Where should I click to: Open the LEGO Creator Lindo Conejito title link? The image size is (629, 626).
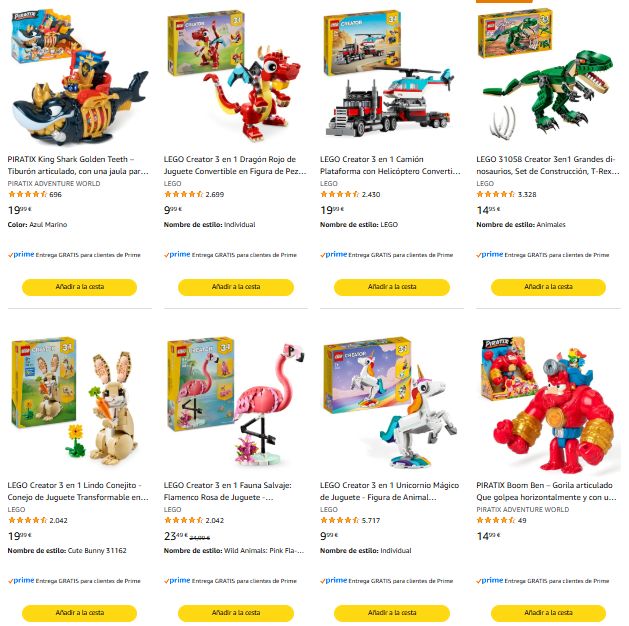(x=78, y=491)
